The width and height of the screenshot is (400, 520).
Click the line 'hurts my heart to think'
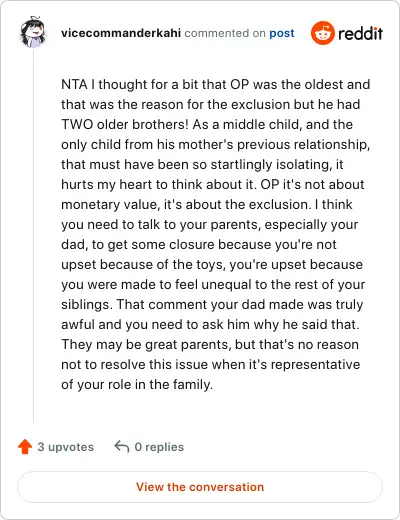coord(213,184)
